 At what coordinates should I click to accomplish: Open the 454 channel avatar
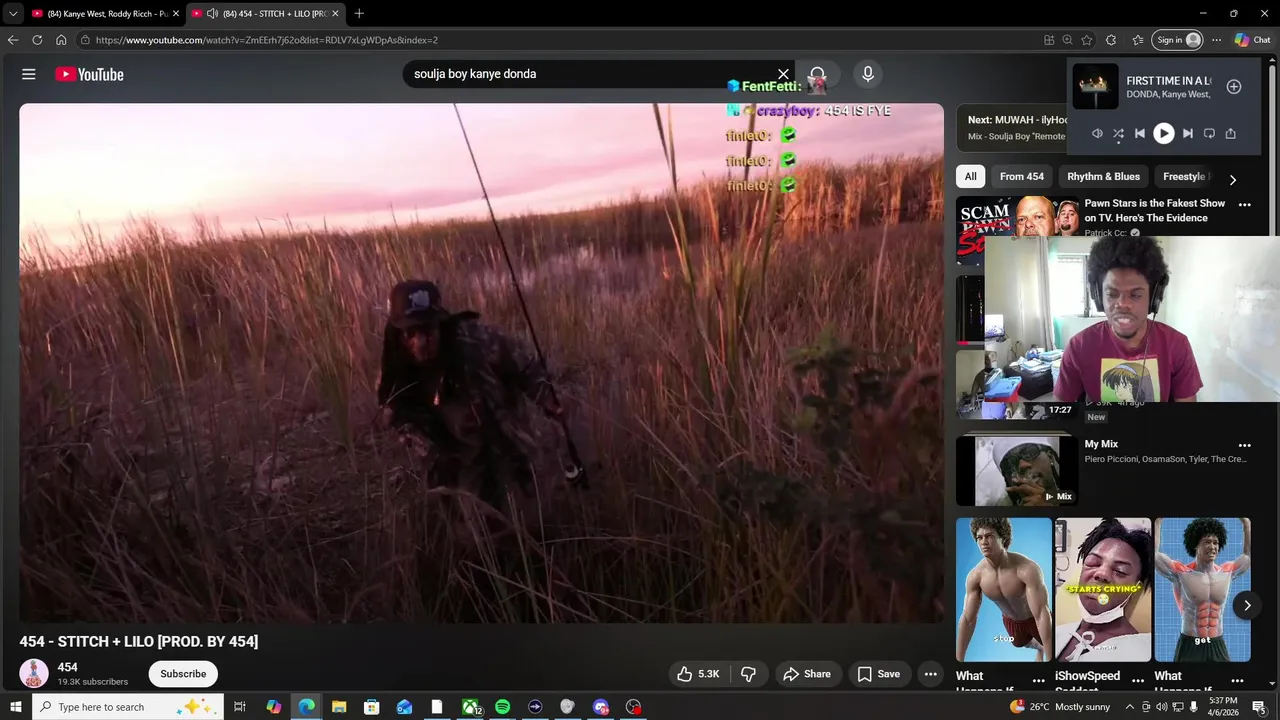[x=34, y=673]
